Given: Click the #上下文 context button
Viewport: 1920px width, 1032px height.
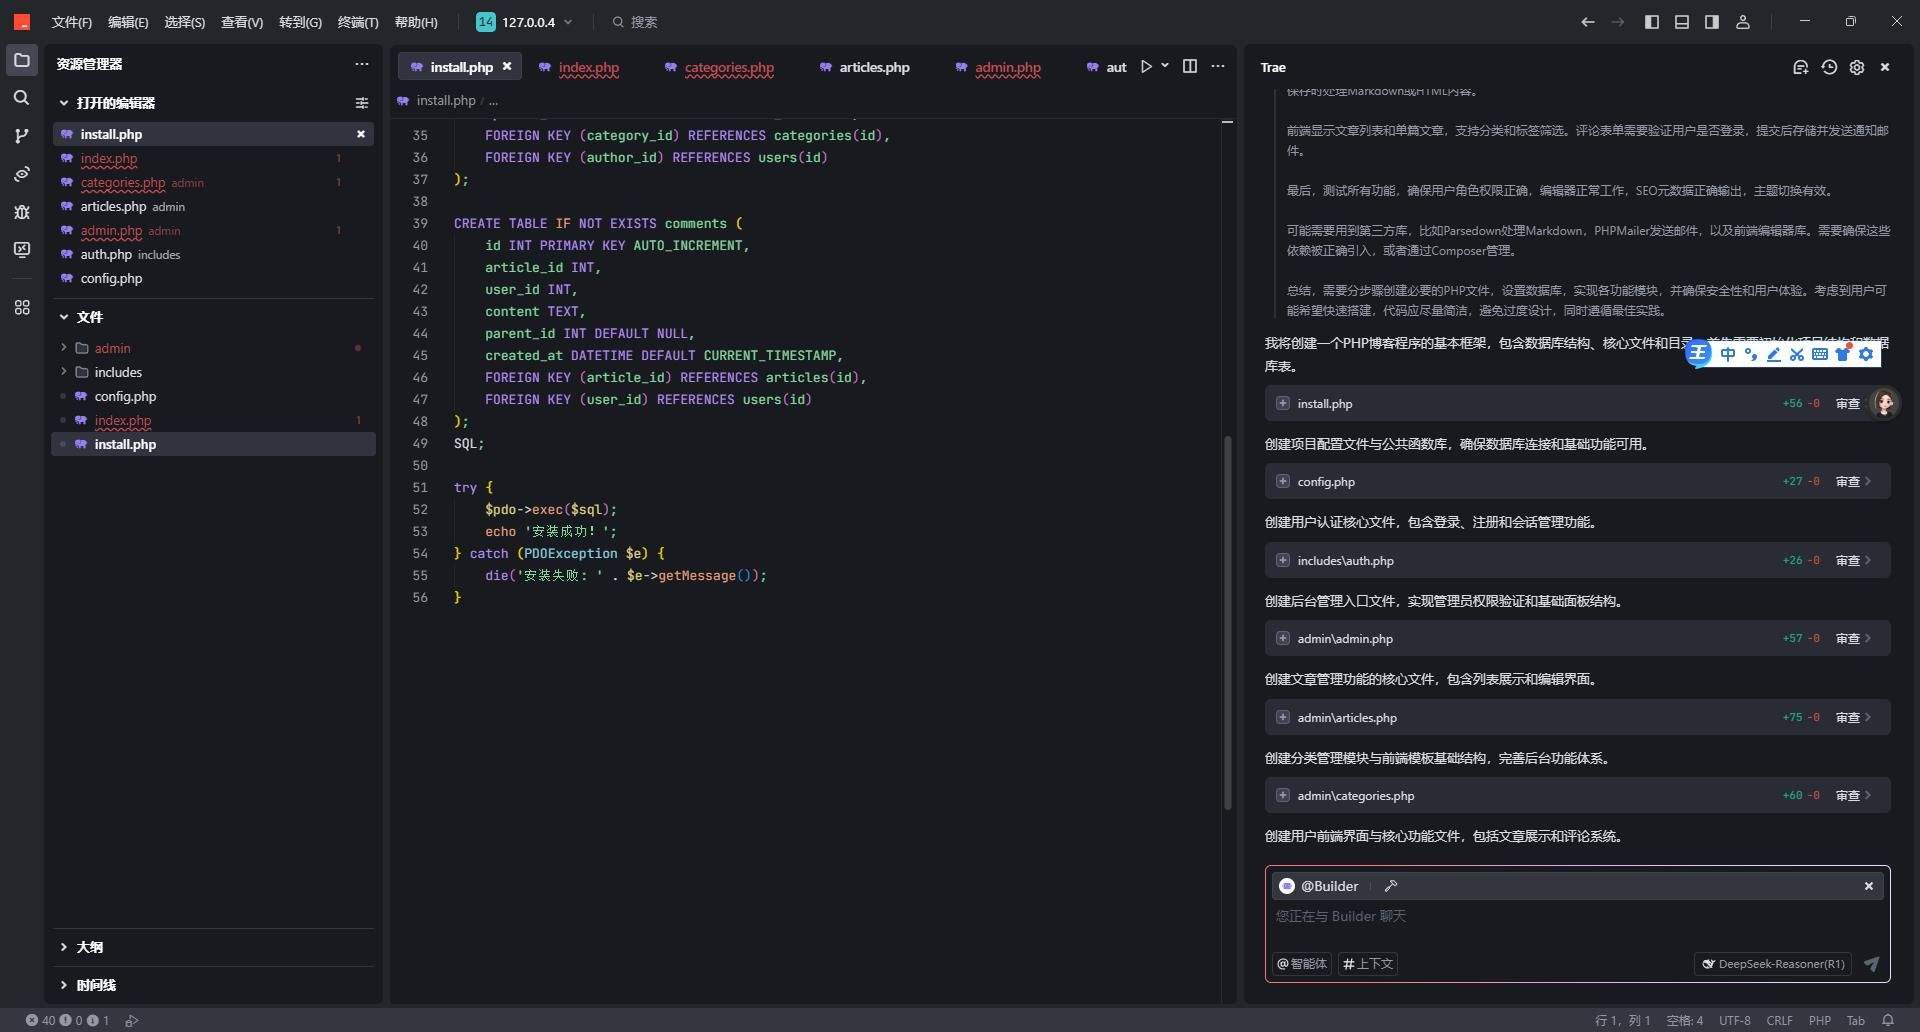Looking at the screenshot, I should coord(1368,964).
